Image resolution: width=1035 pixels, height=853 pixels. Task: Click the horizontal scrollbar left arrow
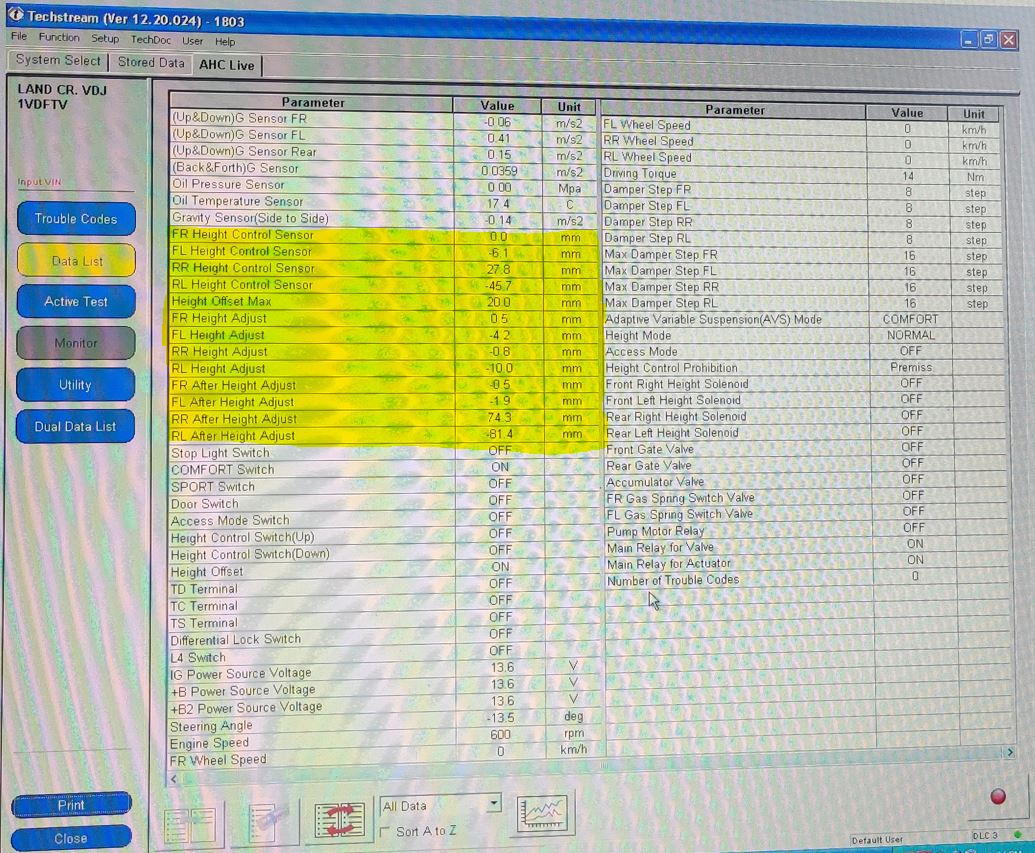point(174,779)
